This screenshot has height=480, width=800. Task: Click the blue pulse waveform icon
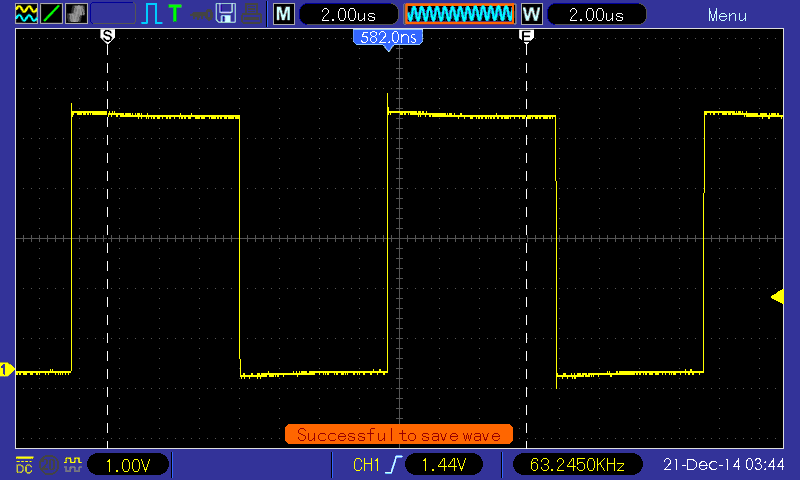[x=151, y=14]
